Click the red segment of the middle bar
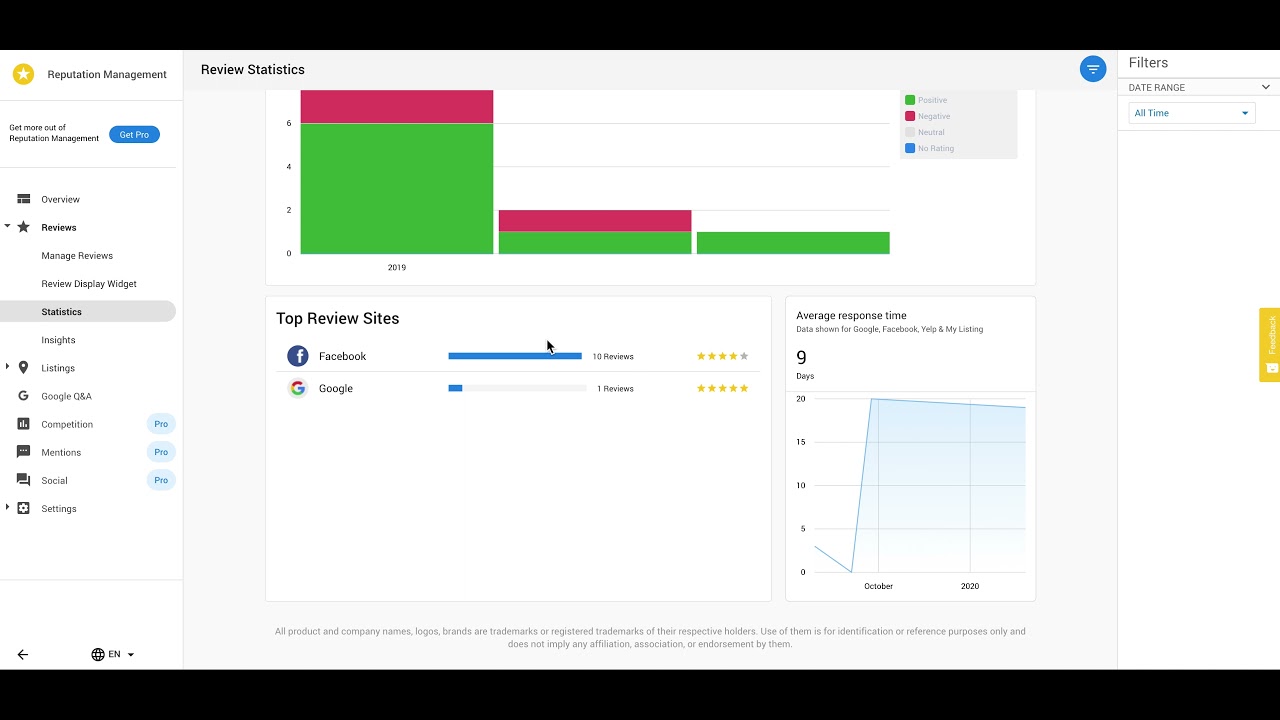 point(595,221)
